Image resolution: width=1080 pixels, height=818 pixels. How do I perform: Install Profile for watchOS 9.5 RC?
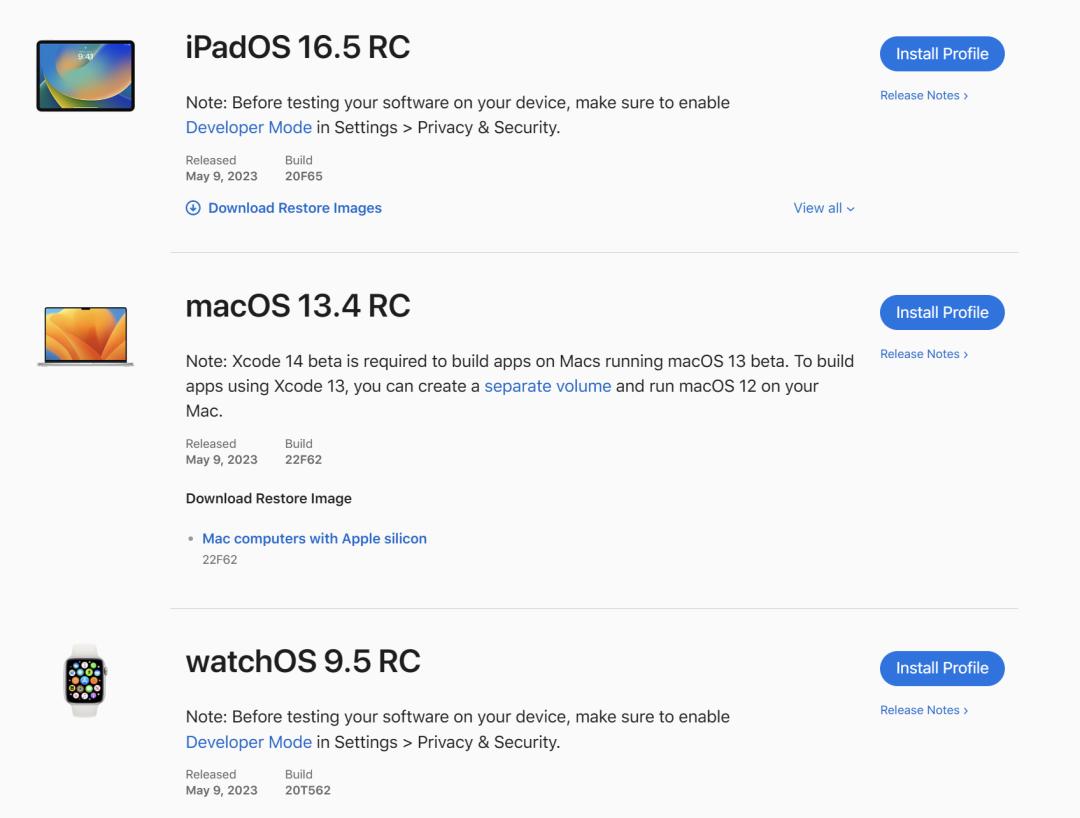pyautogui.click(x=941, y=667)
